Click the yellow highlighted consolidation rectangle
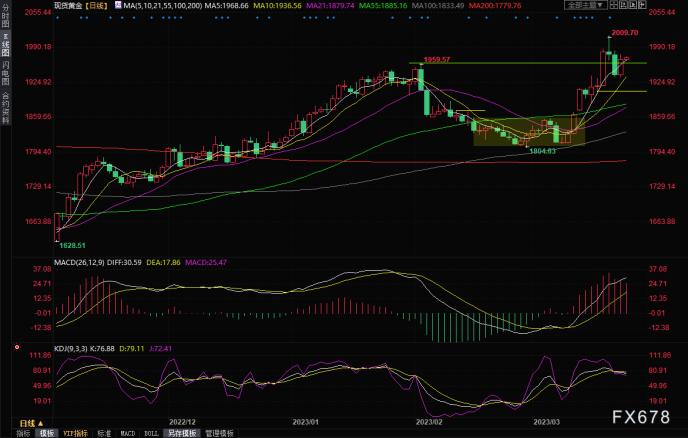Viewport: 688px width, 438px height. point(529,131)
